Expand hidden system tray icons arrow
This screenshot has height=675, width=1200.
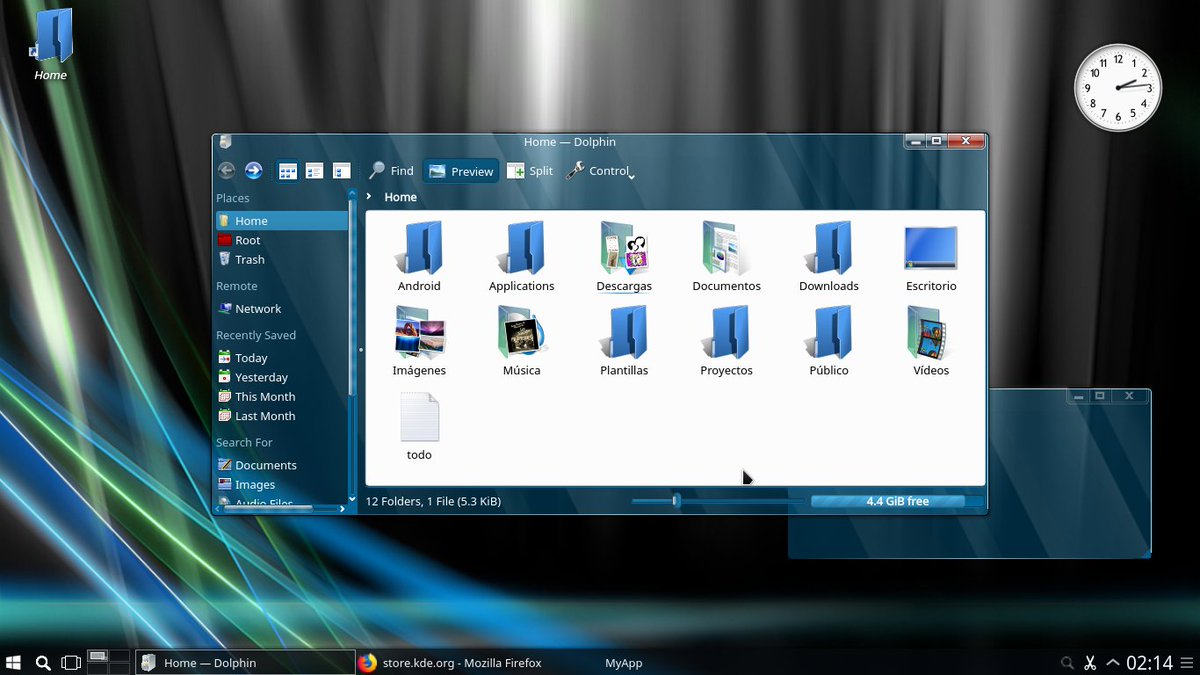point(1112,662)
